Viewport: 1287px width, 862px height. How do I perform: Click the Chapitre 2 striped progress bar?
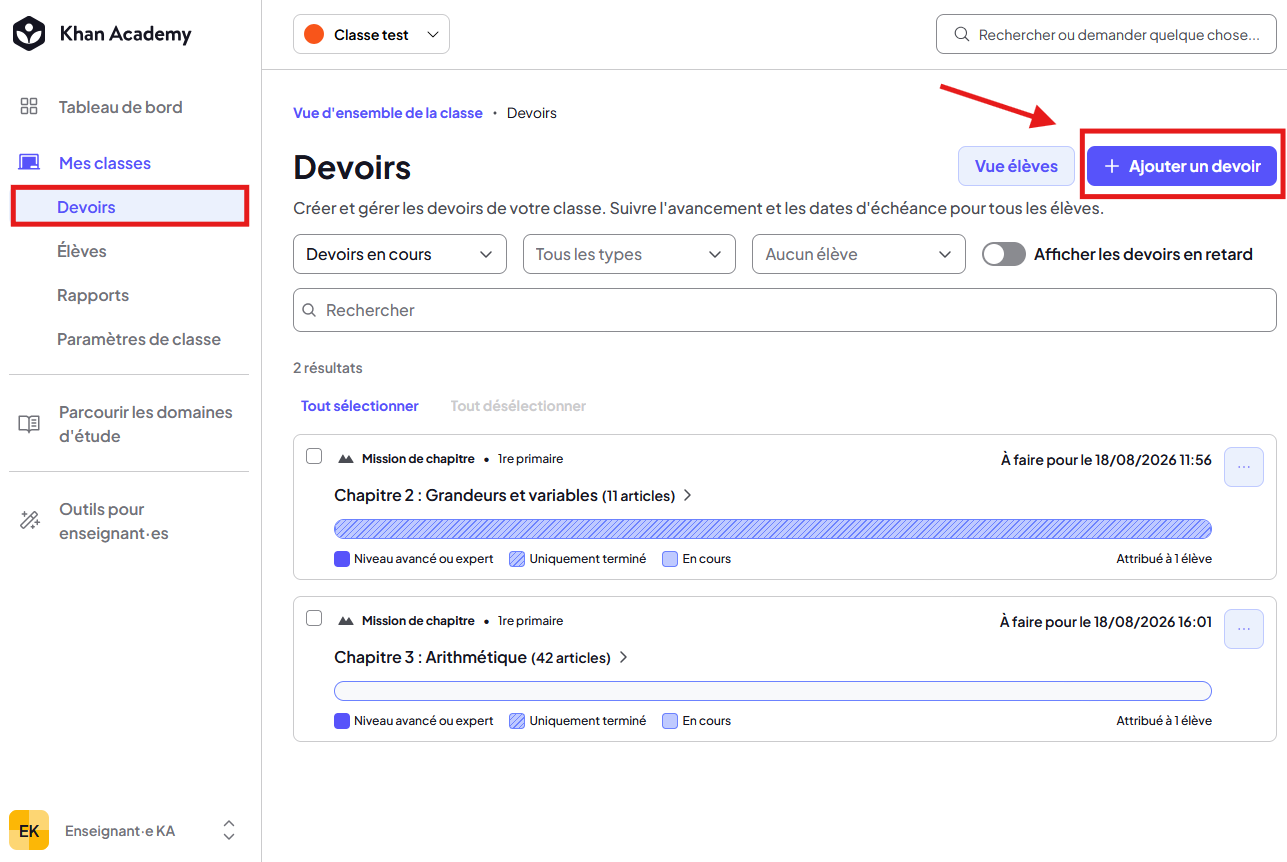(x=773, y=529)
